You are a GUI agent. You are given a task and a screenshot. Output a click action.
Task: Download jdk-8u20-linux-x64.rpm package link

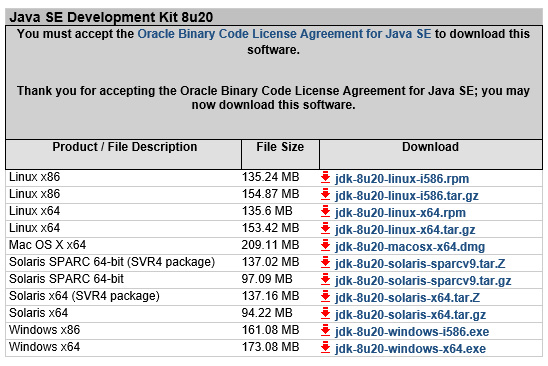(x=400, y=213)
